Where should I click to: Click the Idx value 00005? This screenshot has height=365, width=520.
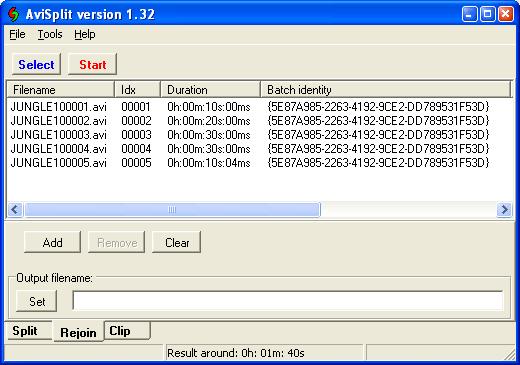click(x=136, y=163)
